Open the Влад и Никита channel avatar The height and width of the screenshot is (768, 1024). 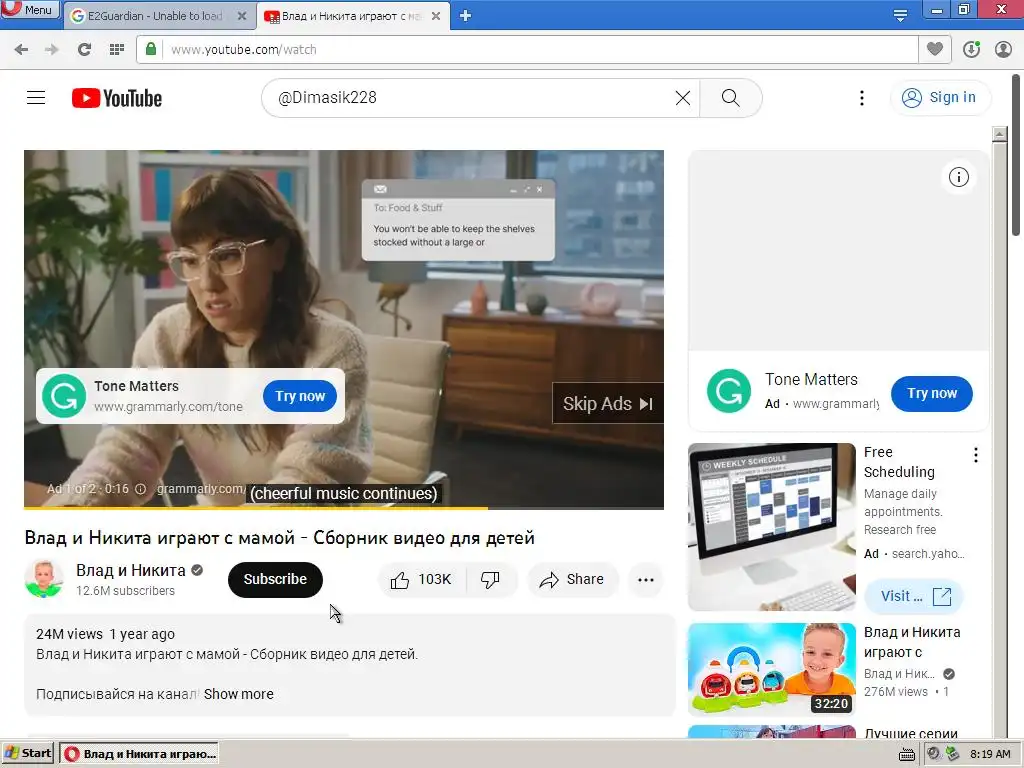point(44,579)
